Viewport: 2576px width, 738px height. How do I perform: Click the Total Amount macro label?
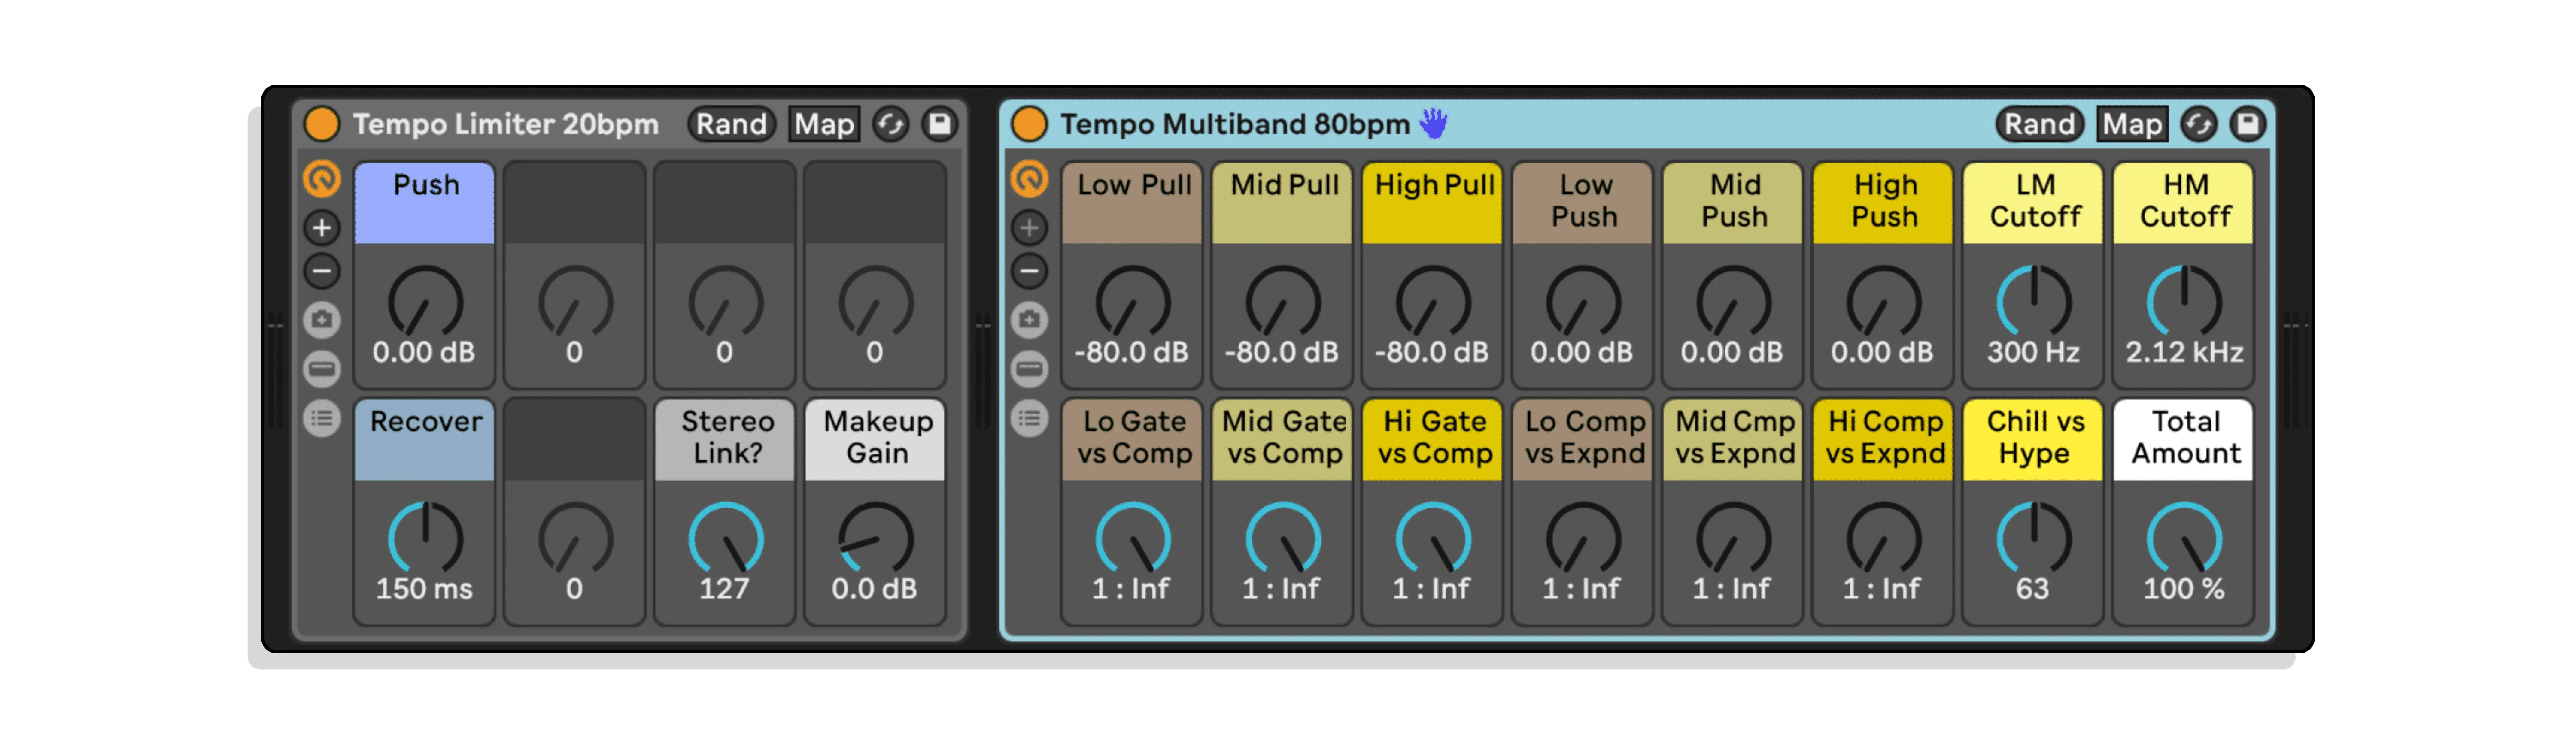click(x=2184, y=440)
